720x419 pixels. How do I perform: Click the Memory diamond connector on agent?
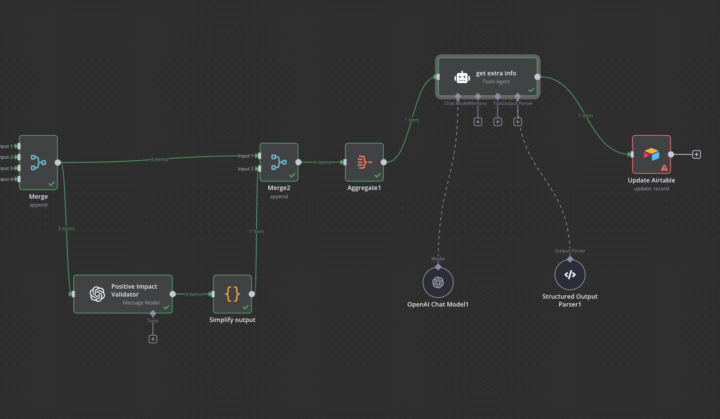pos(478,96)
